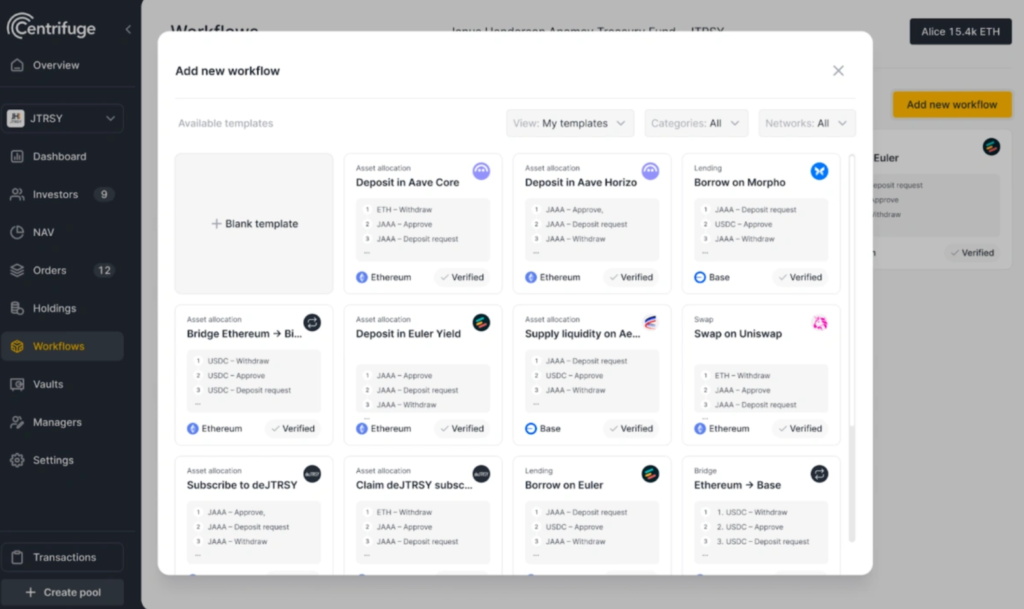This screenshot has width=1024, height=609.
Task: Click the bridge icon on Ethereum → Base card
Action: (819, 473)
